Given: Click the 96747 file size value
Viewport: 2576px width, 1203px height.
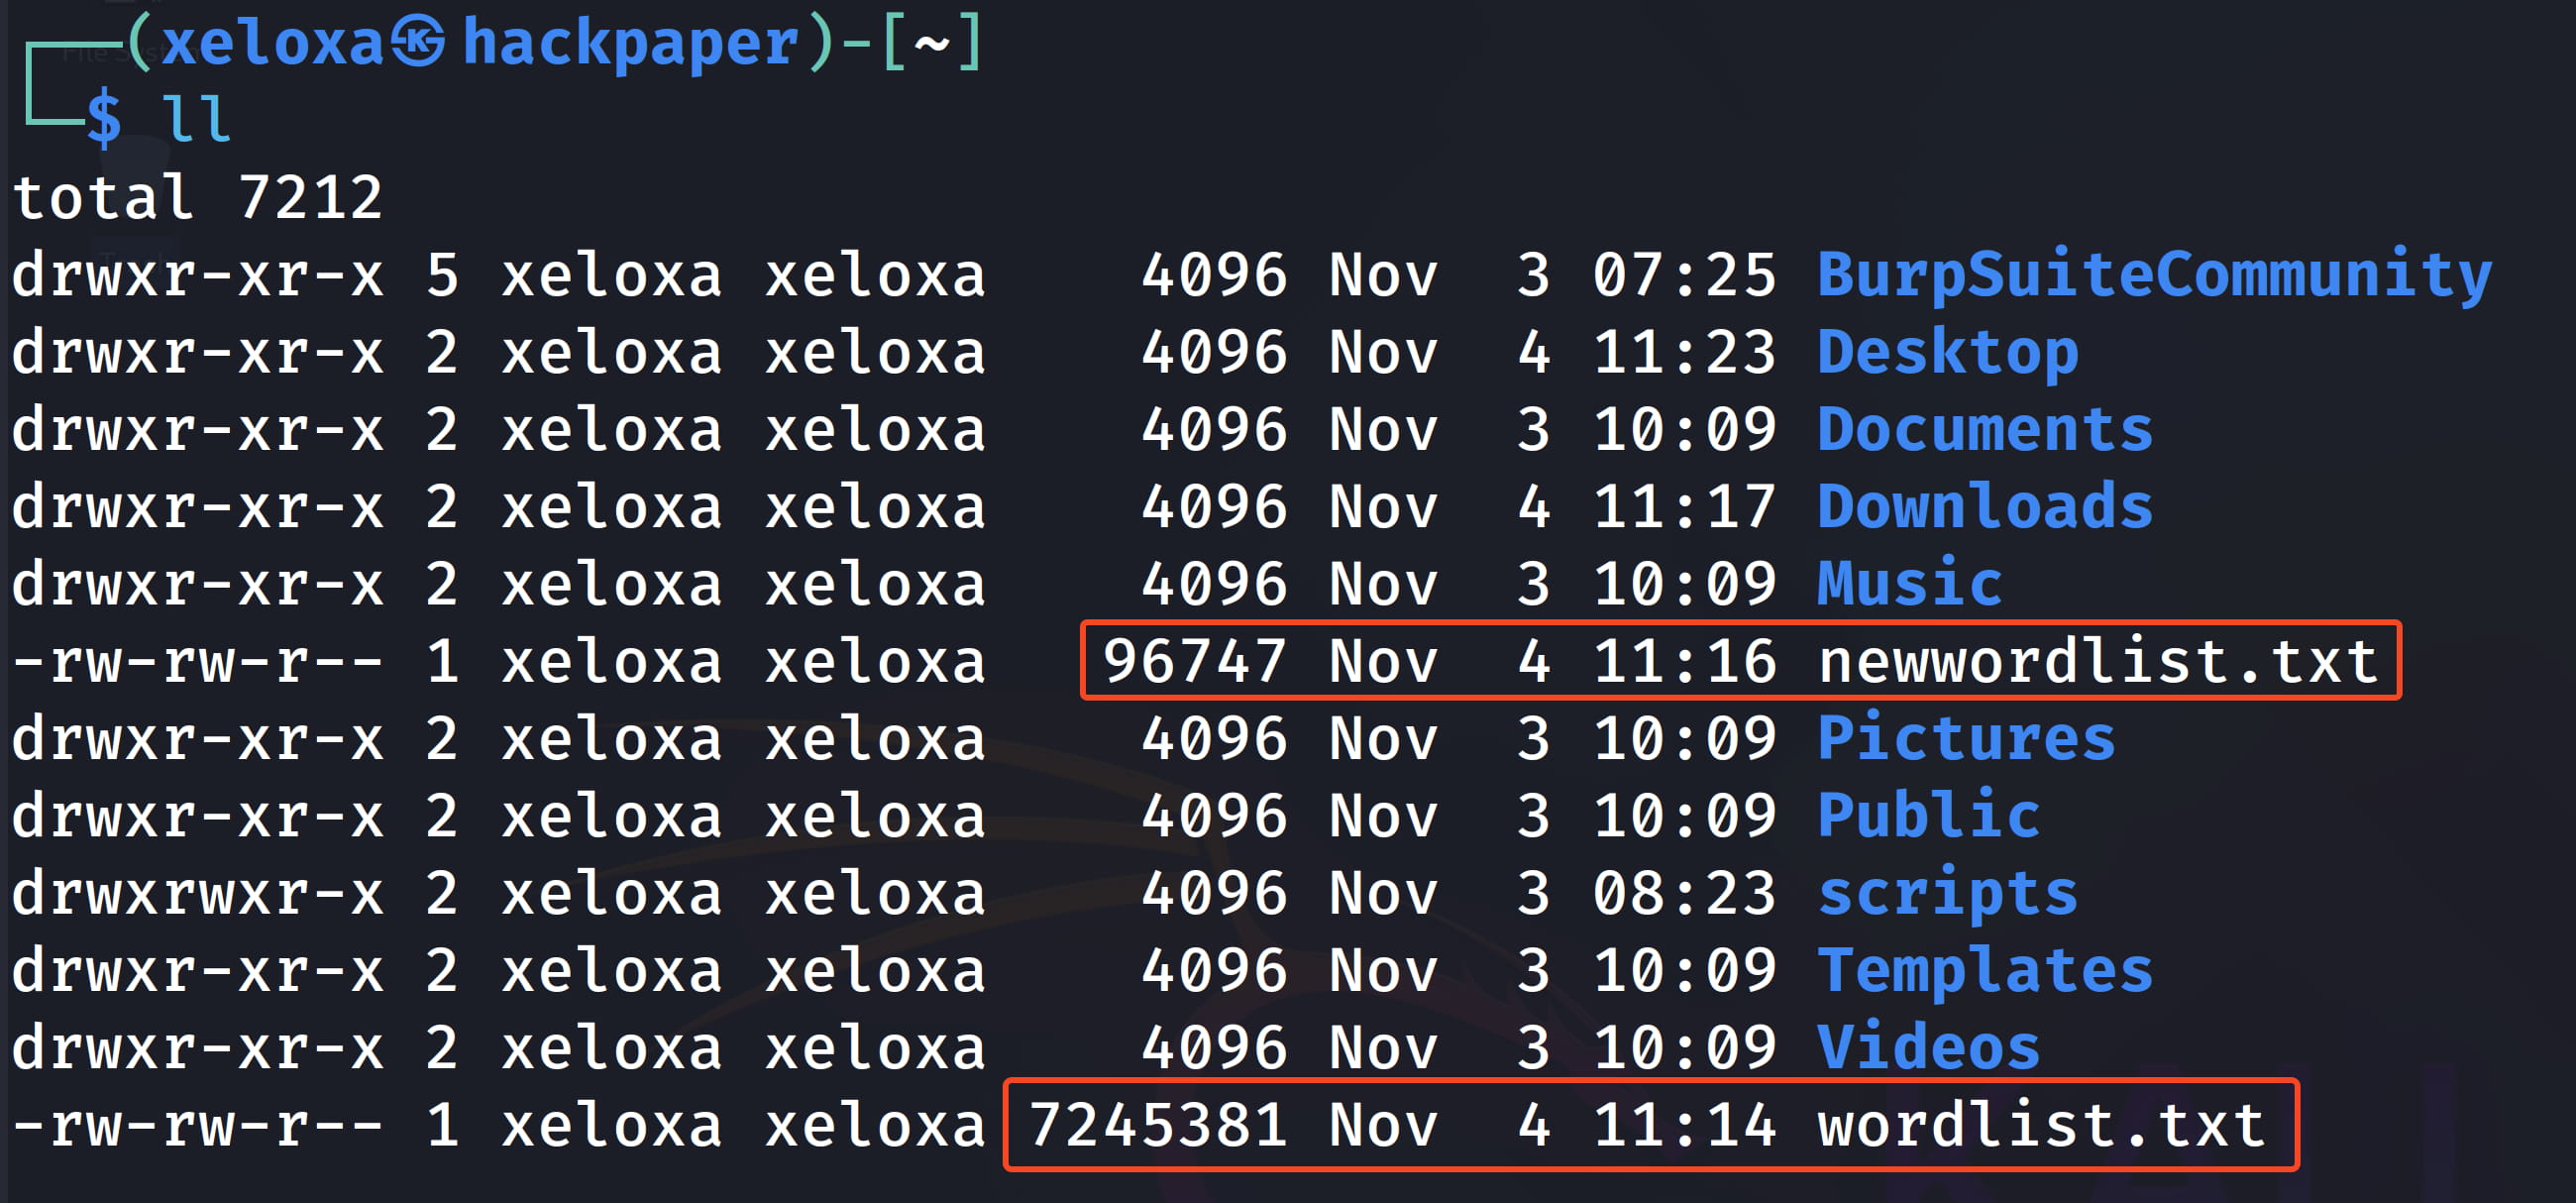Looking at the screenshot, I should [x=1194, y=661].
